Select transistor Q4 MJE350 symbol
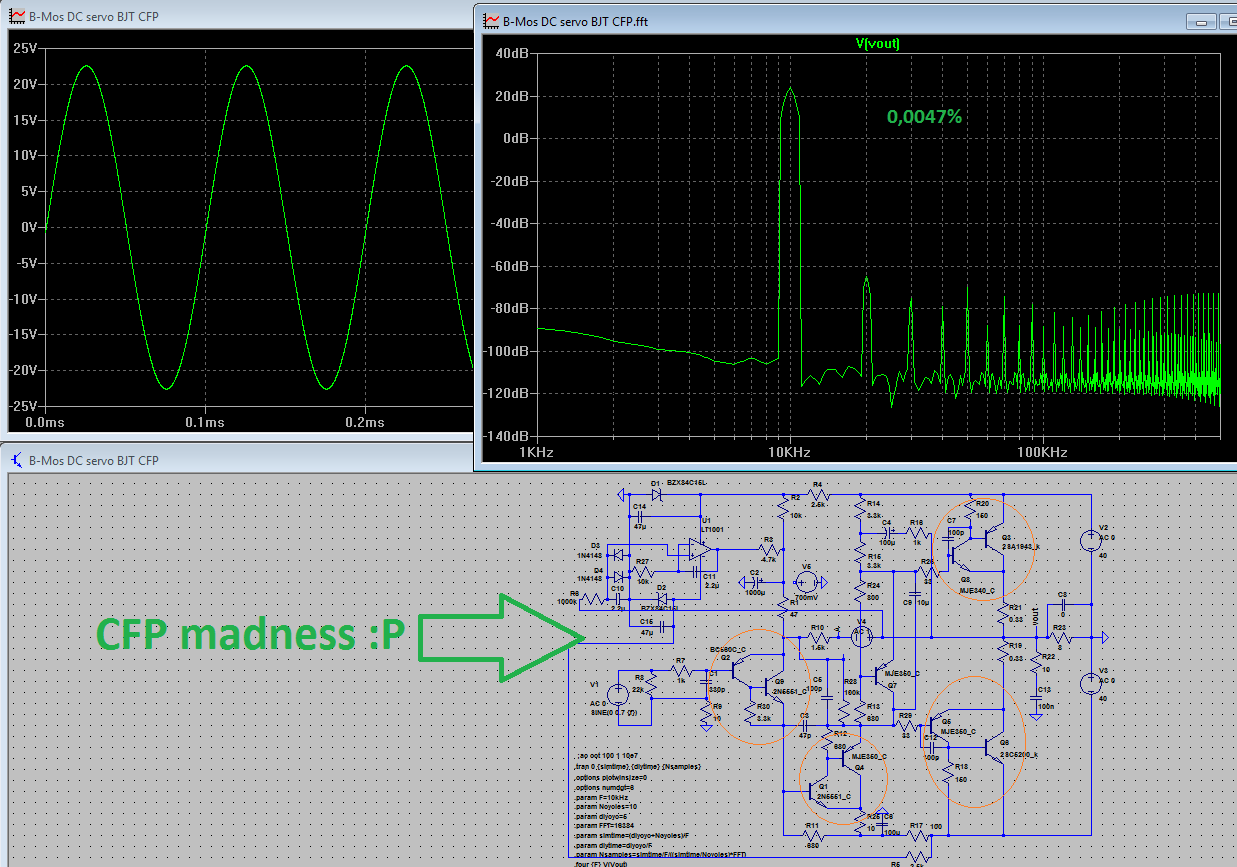 point(851,759)
